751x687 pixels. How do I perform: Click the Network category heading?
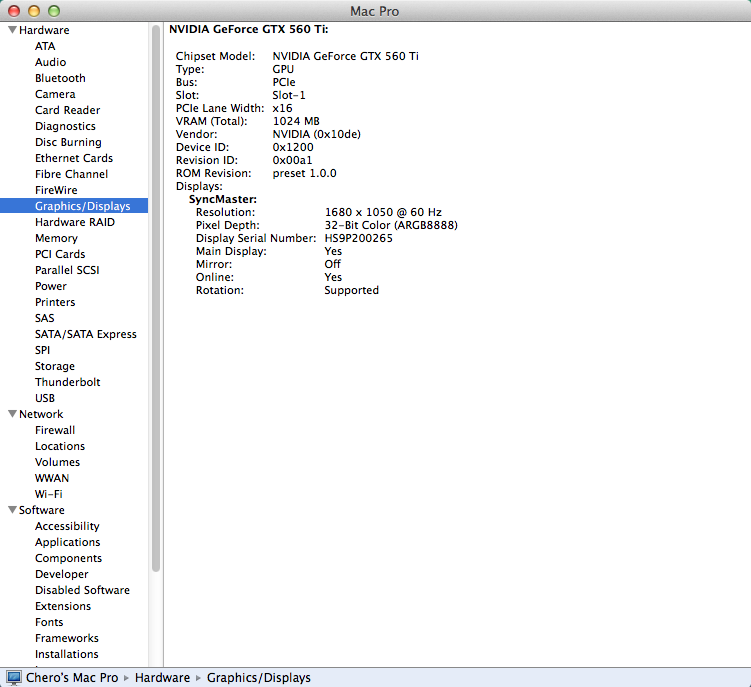point(41,414)
